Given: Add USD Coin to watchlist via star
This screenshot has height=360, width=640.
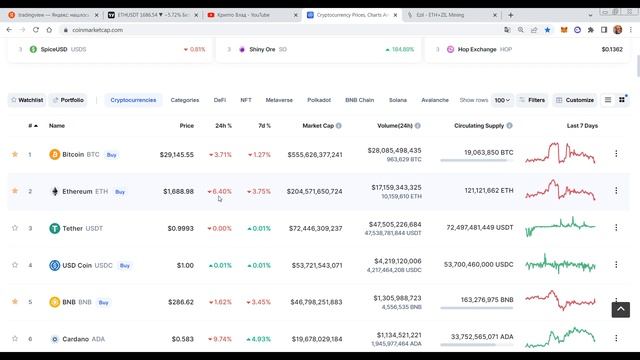Looking at the screenshot, I should pos(15,265).
